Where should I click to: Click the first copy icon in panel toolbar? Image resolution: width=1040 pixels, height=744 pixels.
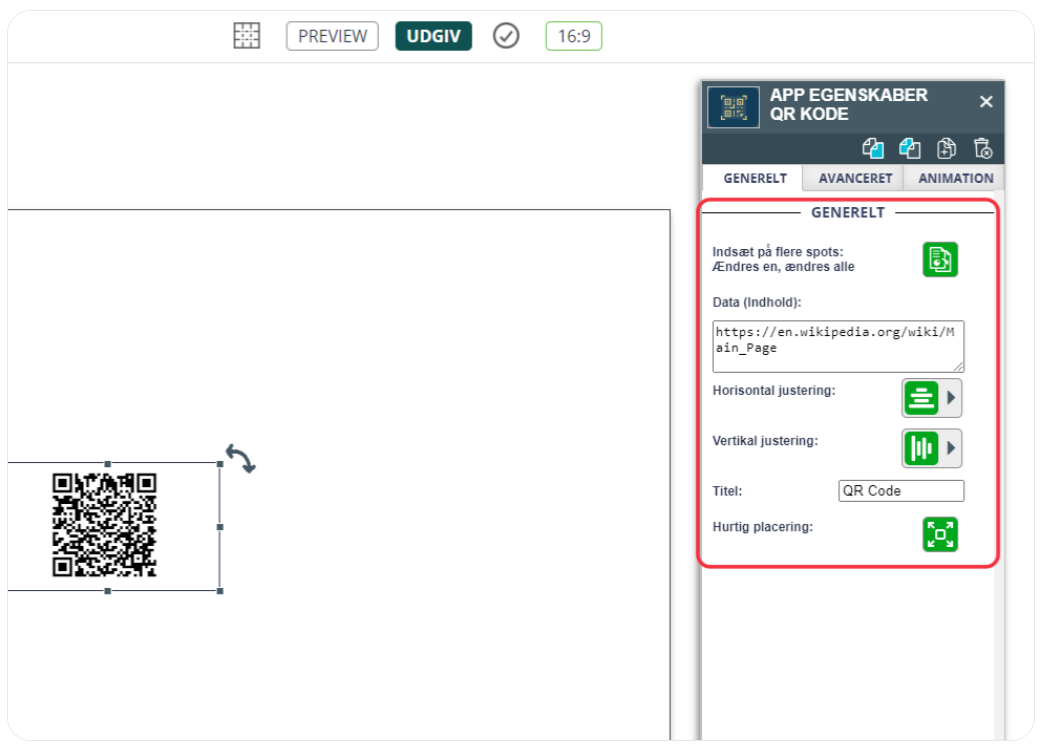[873, 149]
